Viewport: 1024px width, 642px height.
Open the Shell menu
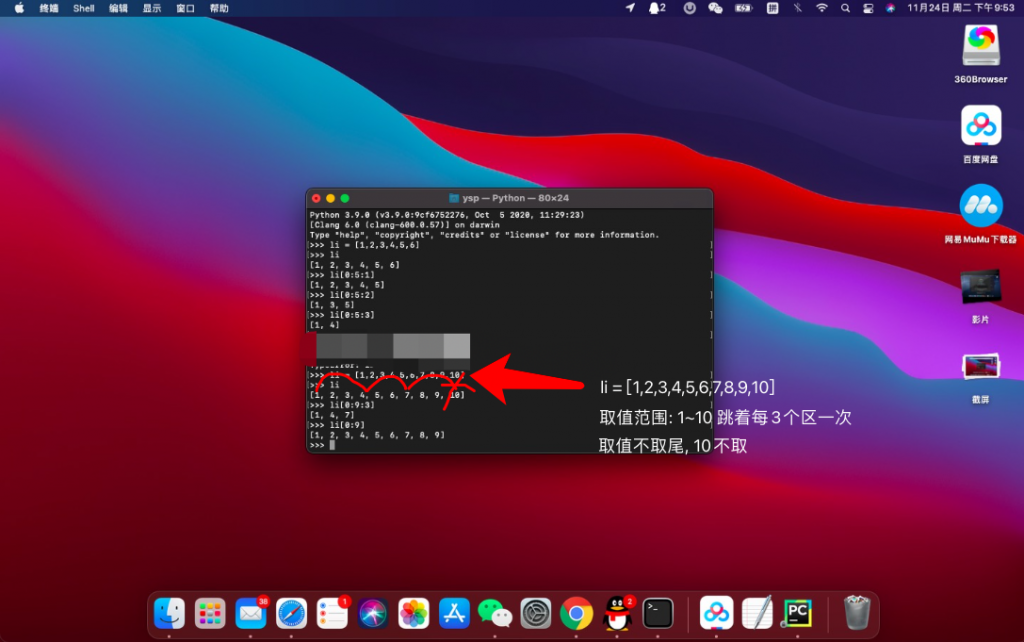pyautogui.click(x=84, y=8)
